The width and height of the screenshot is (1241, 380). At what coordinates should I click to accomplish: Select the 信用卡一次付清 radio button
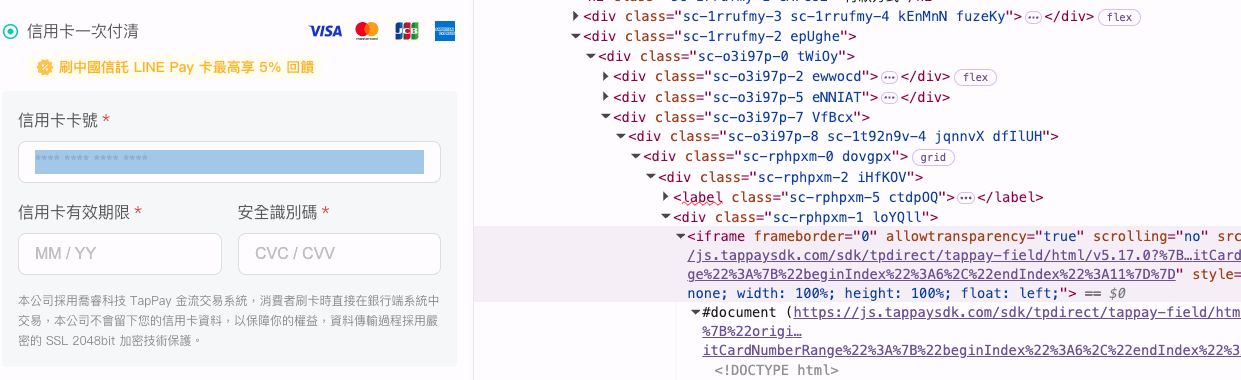click(11, 32)
